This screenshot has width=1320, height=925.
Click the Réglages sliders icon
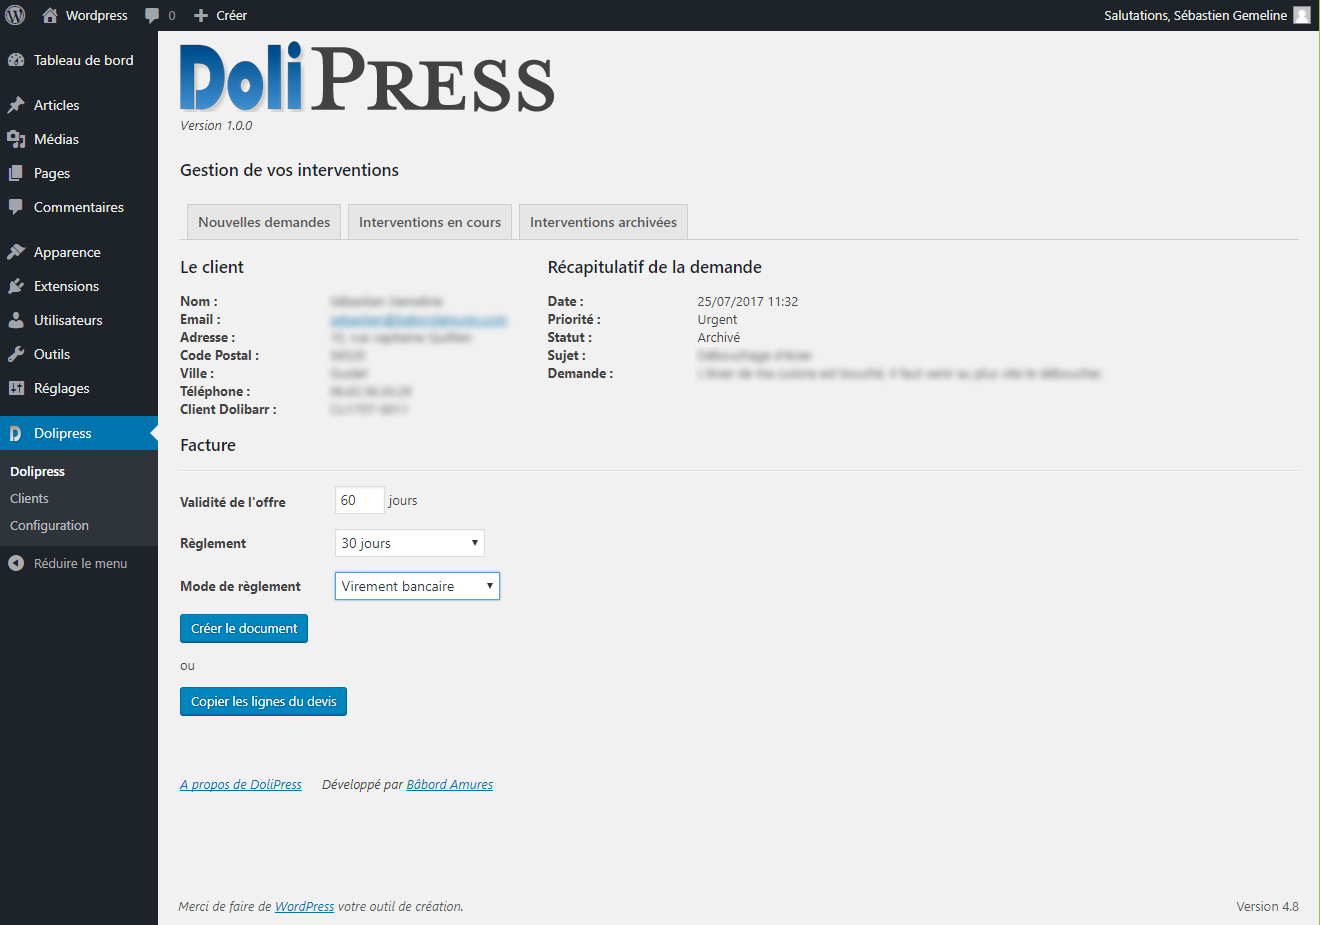16,388
